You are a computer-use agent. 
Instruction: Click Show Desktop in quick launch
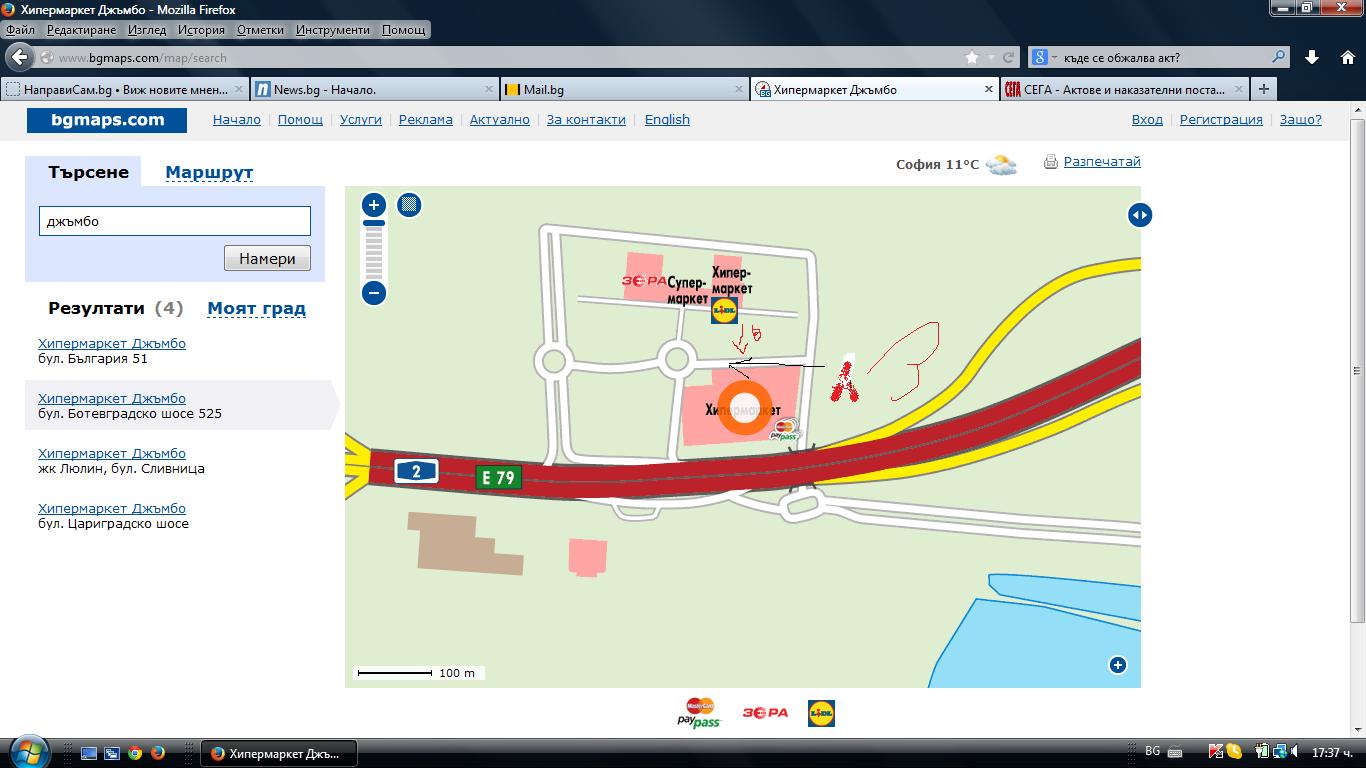coord(88,753)
